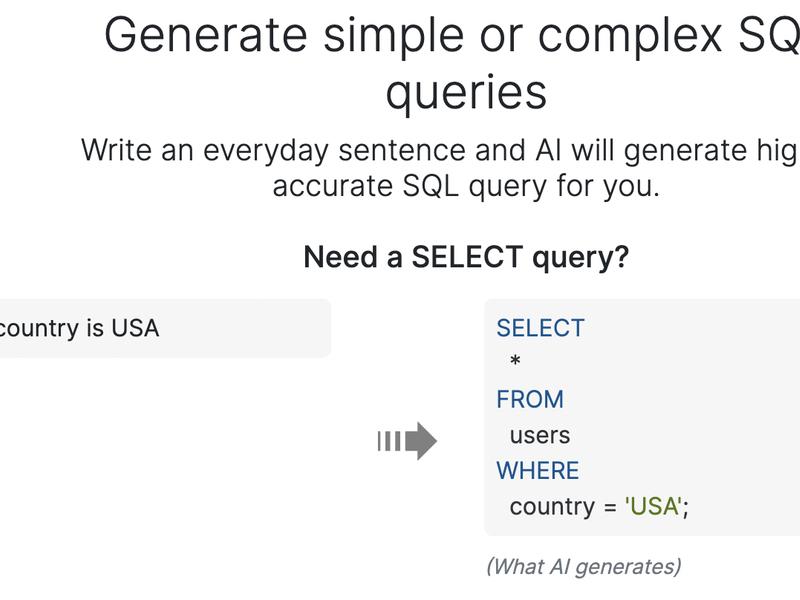Click the gray striped arrow icon
Screen dimensions: 800x600
(407, 441)
